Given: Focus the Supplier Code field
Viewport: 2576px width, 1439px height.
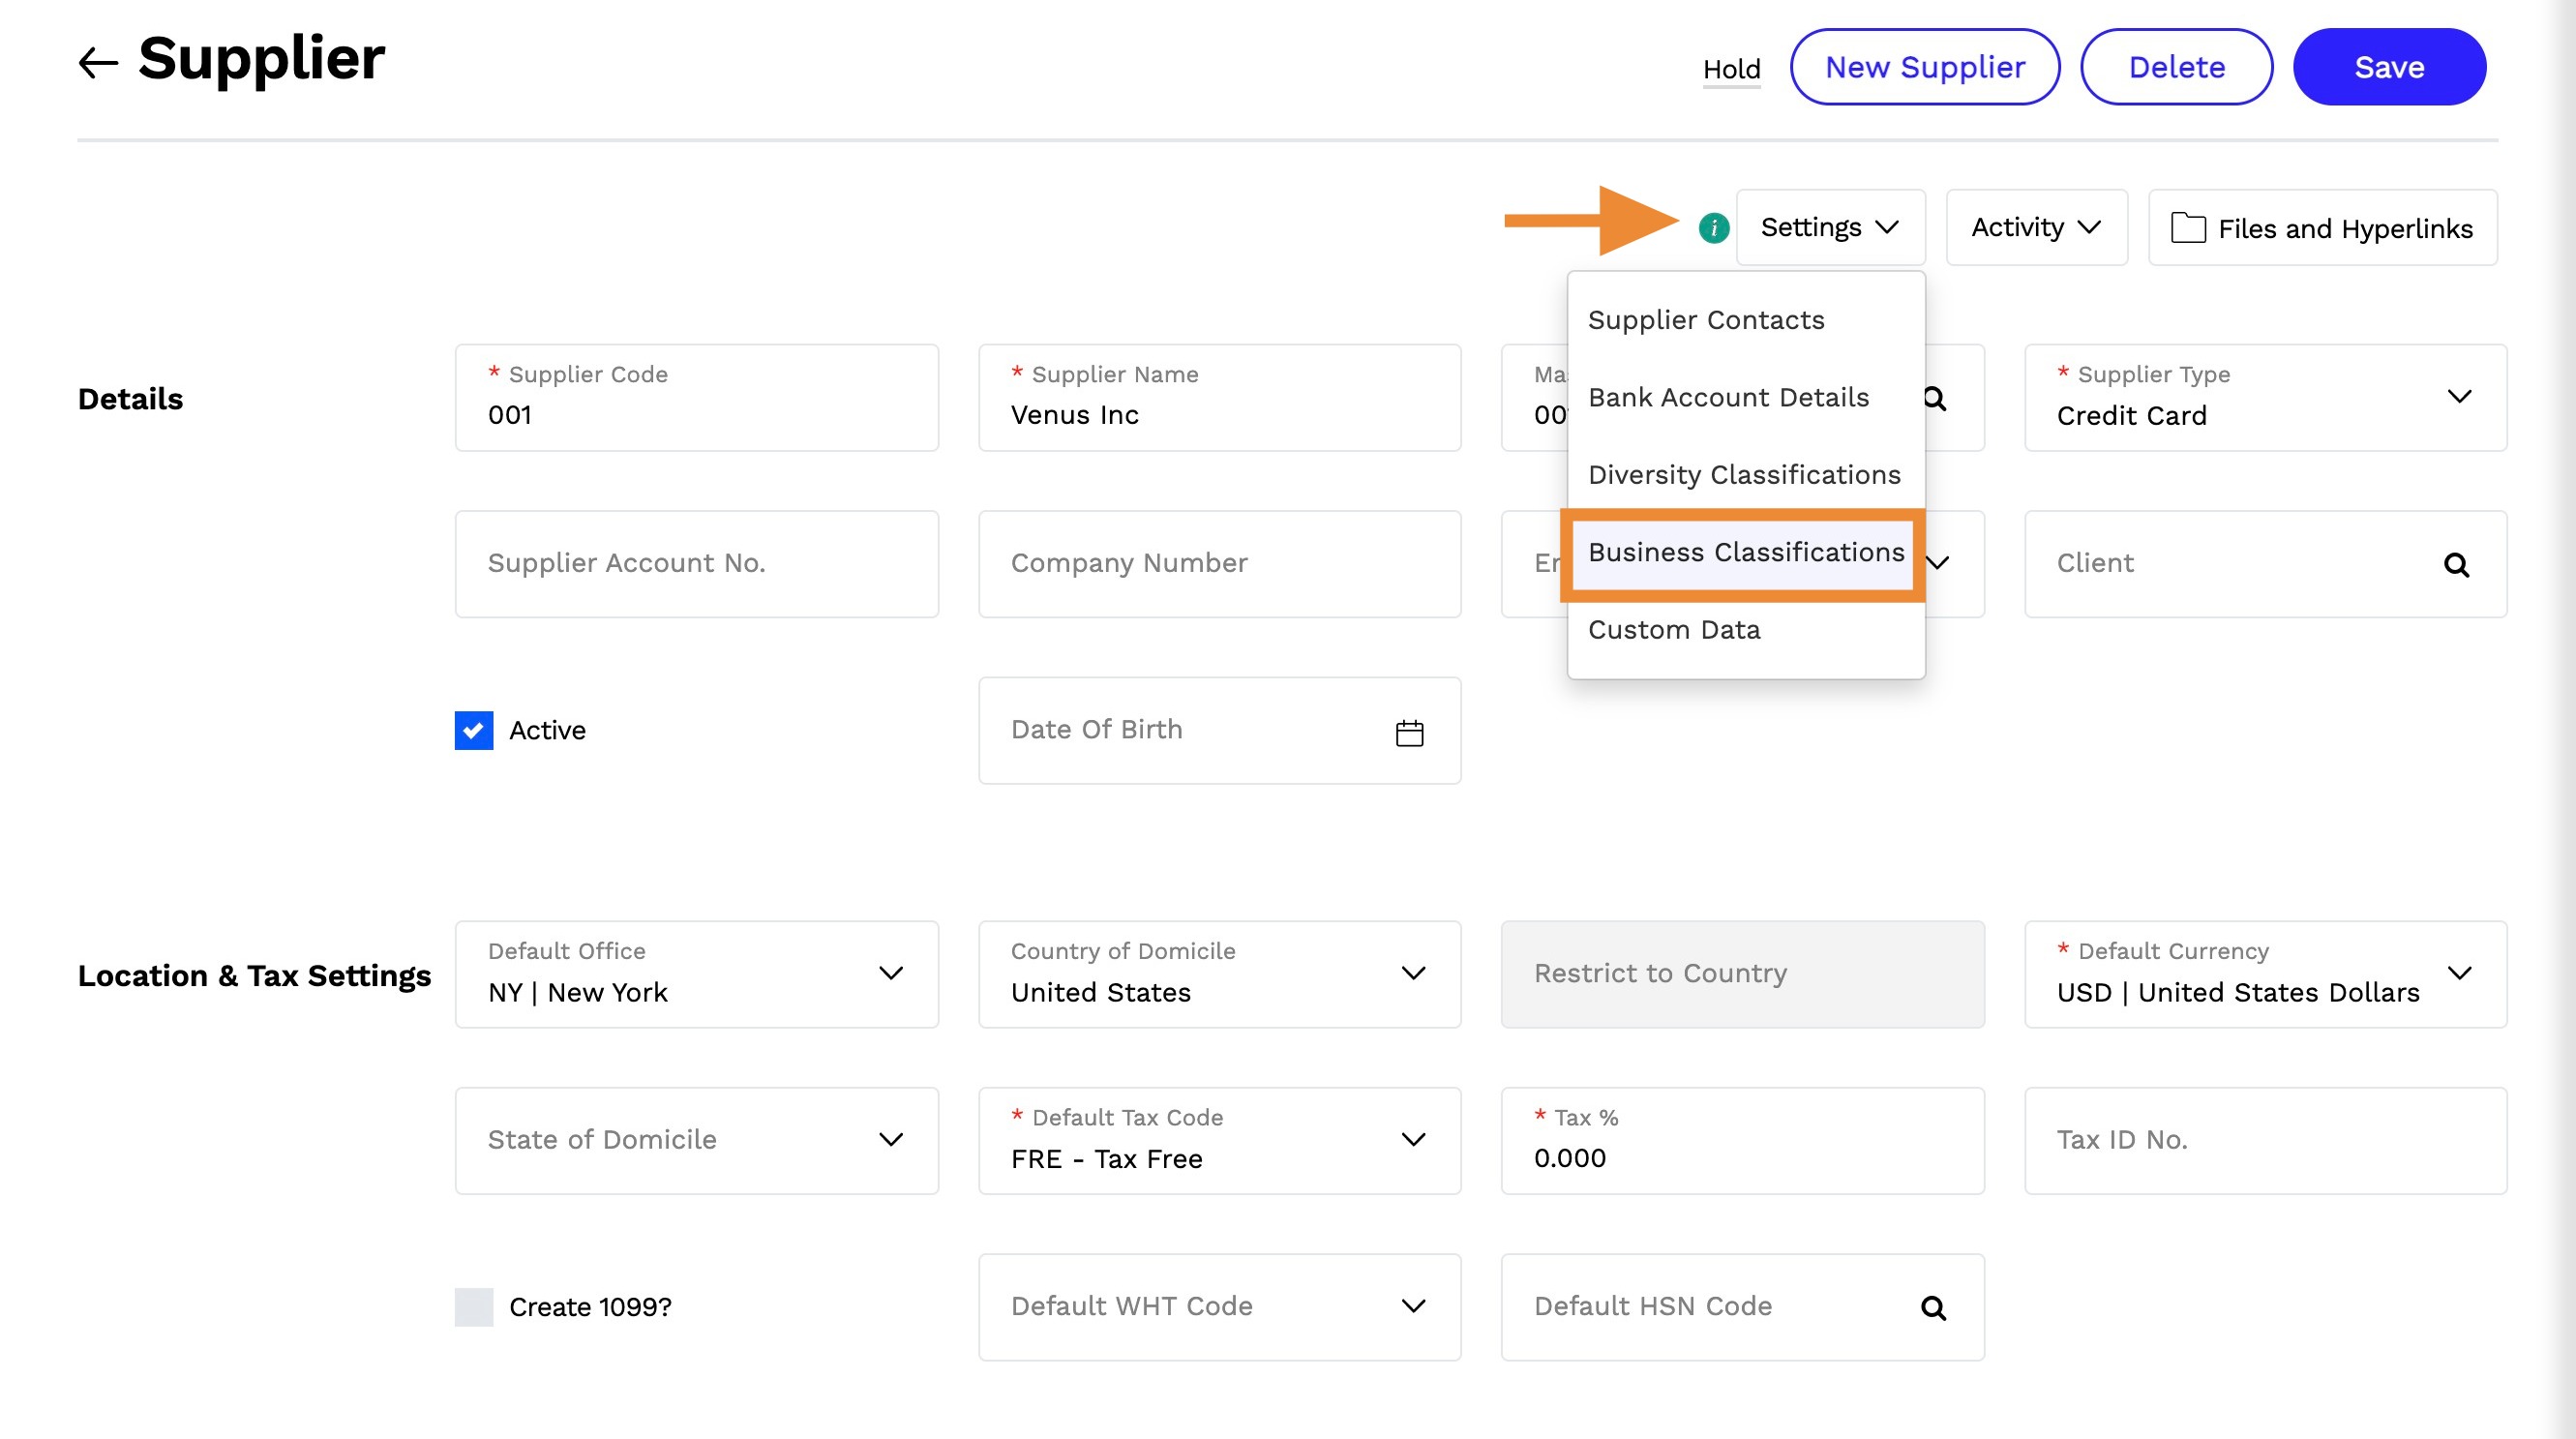Looking at the screenshot, I should [696, 398].
